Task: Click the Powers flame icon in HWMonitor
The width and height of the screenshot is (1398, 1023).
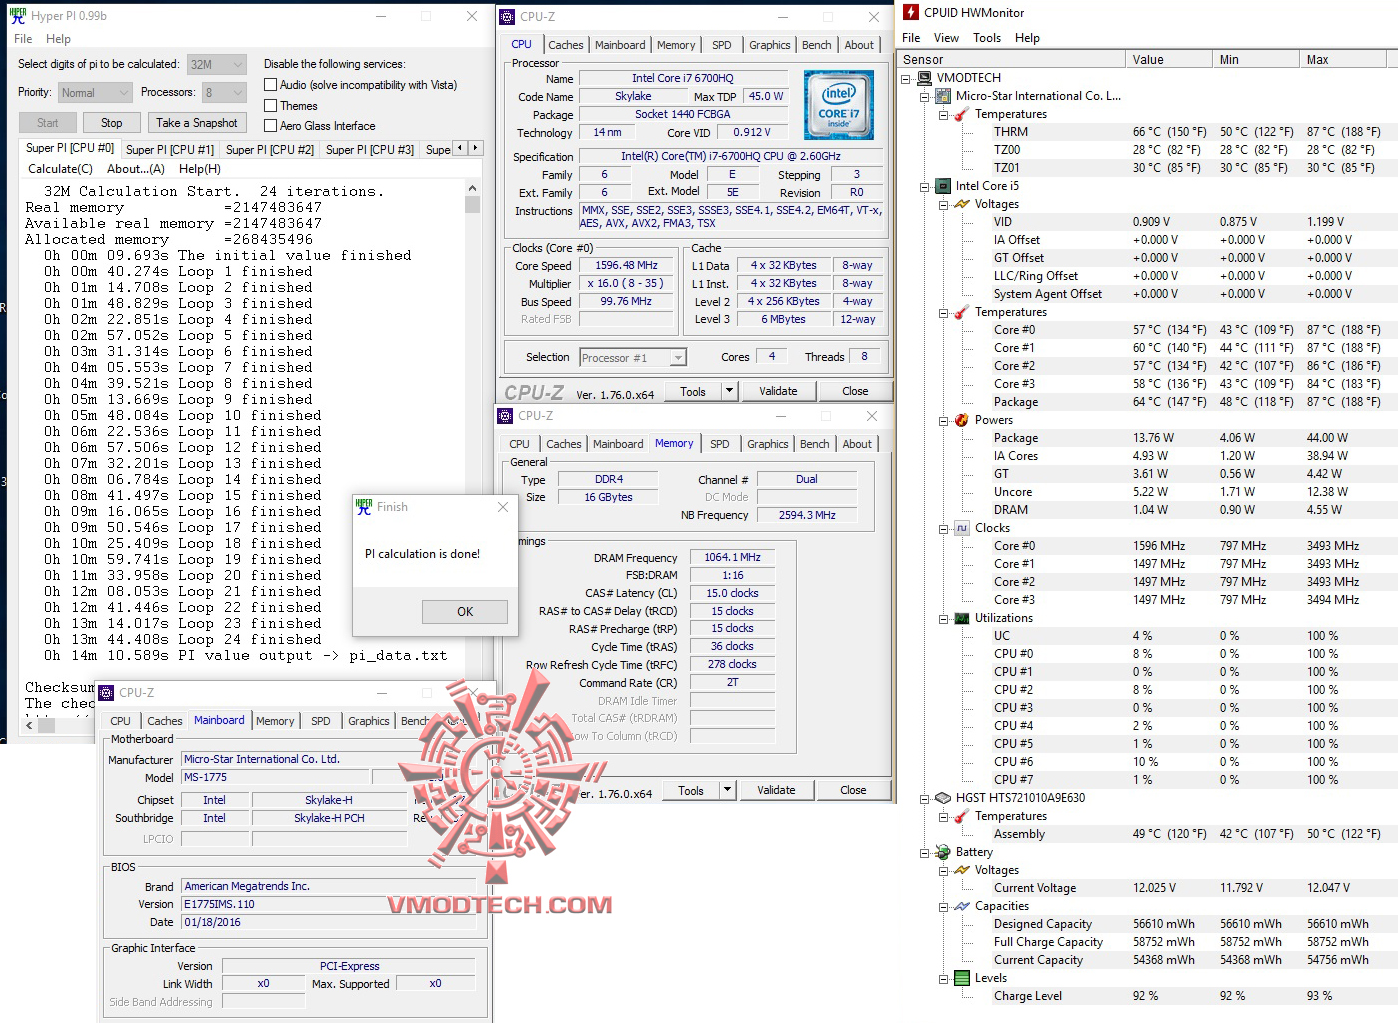Action: coord(962,420)
